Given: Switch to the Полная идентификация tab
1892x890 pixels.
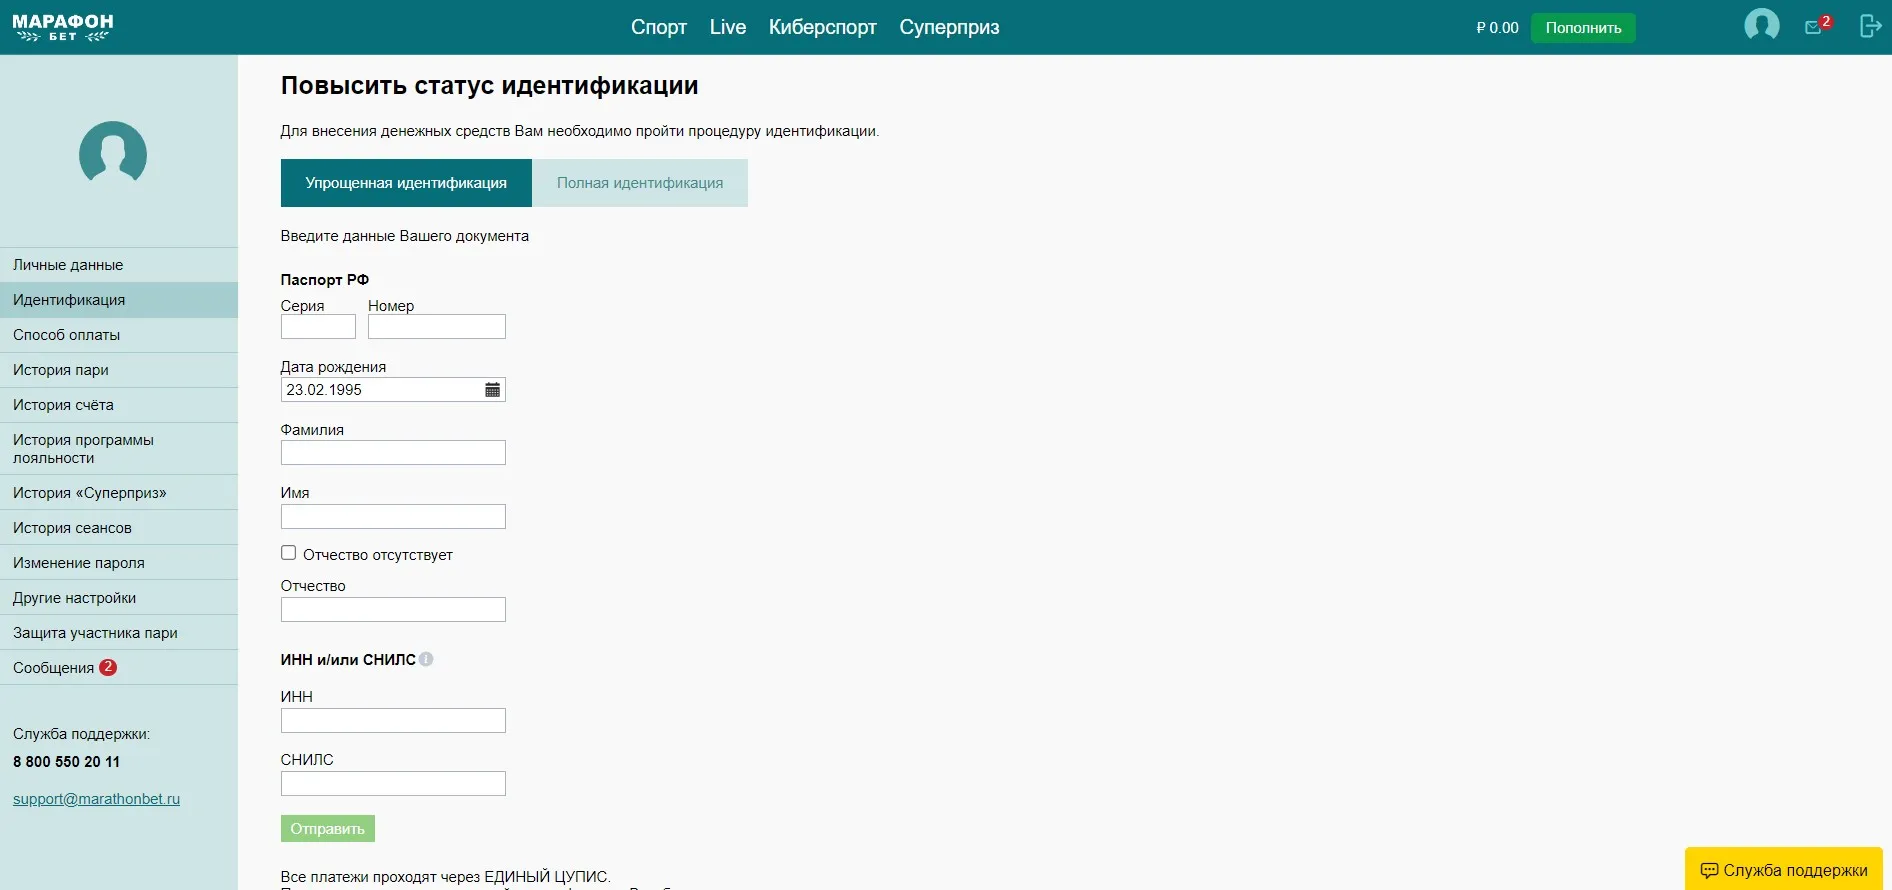Looking at the screenshot, I should [639, 183].
